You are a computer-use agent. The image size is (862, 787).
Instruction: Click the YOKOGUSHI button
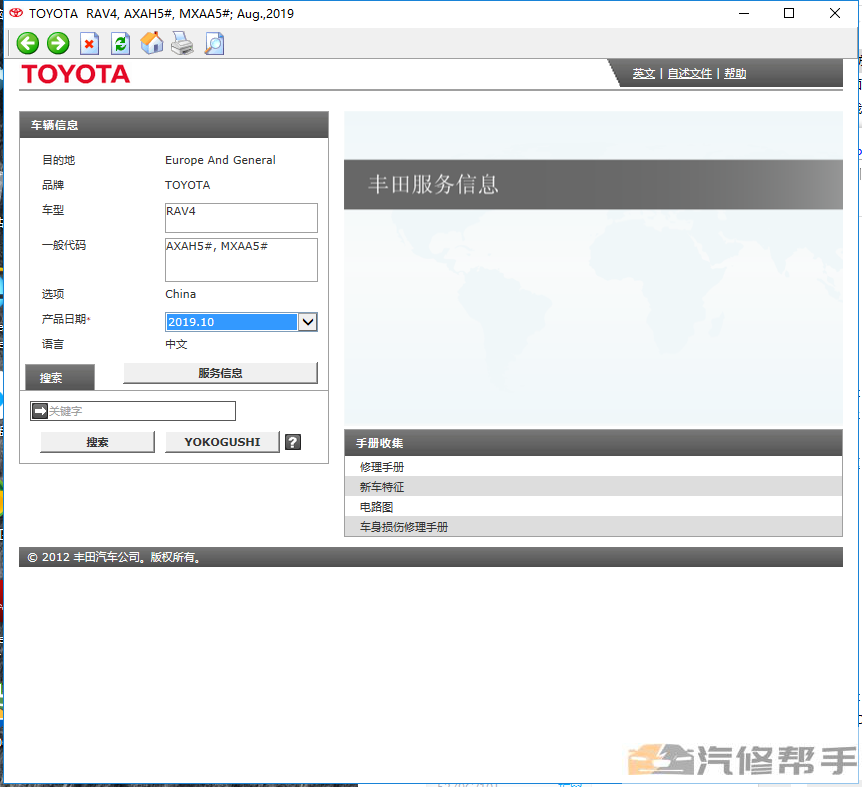tap(222, 442)
